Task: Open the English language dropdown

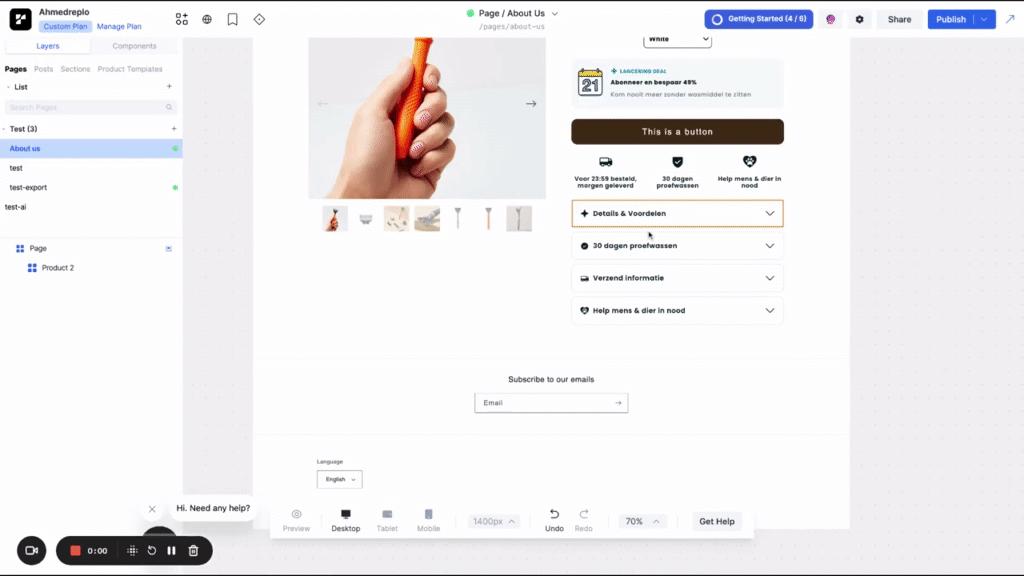Action: [x=339, y=479]
